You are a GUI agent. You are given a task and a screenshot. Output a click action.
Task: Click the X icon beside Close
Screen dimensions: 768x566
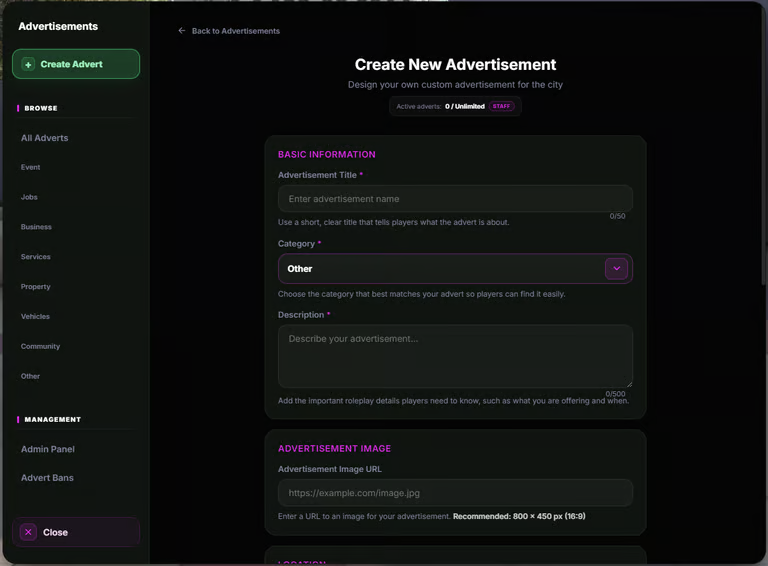point(28,532)
